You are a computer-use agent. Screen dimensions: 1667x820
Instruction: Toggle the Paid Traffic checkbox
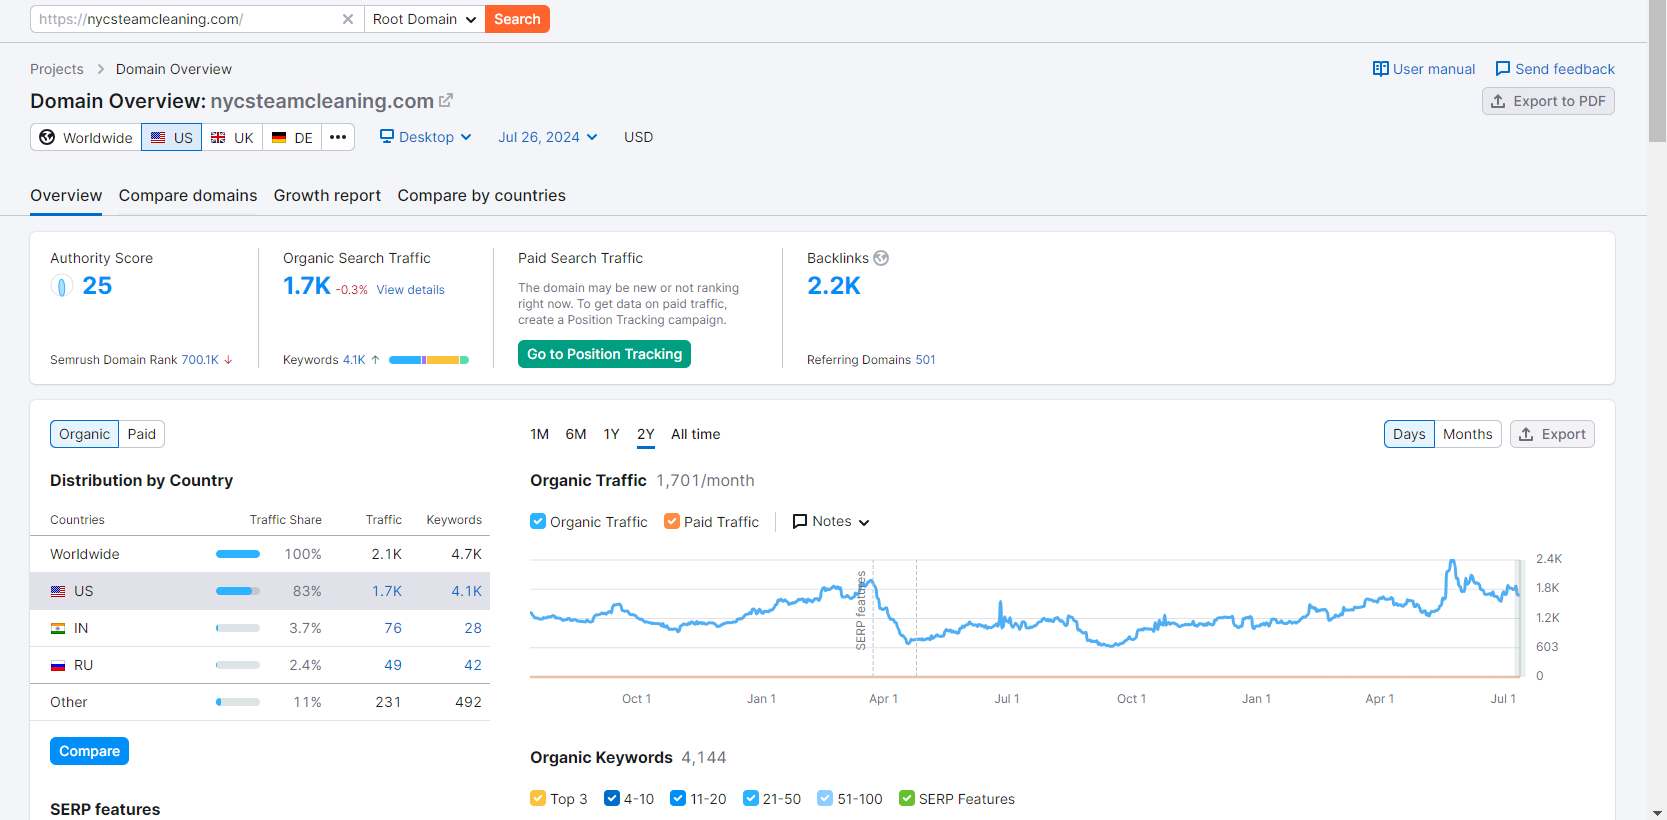coord(672,521)
